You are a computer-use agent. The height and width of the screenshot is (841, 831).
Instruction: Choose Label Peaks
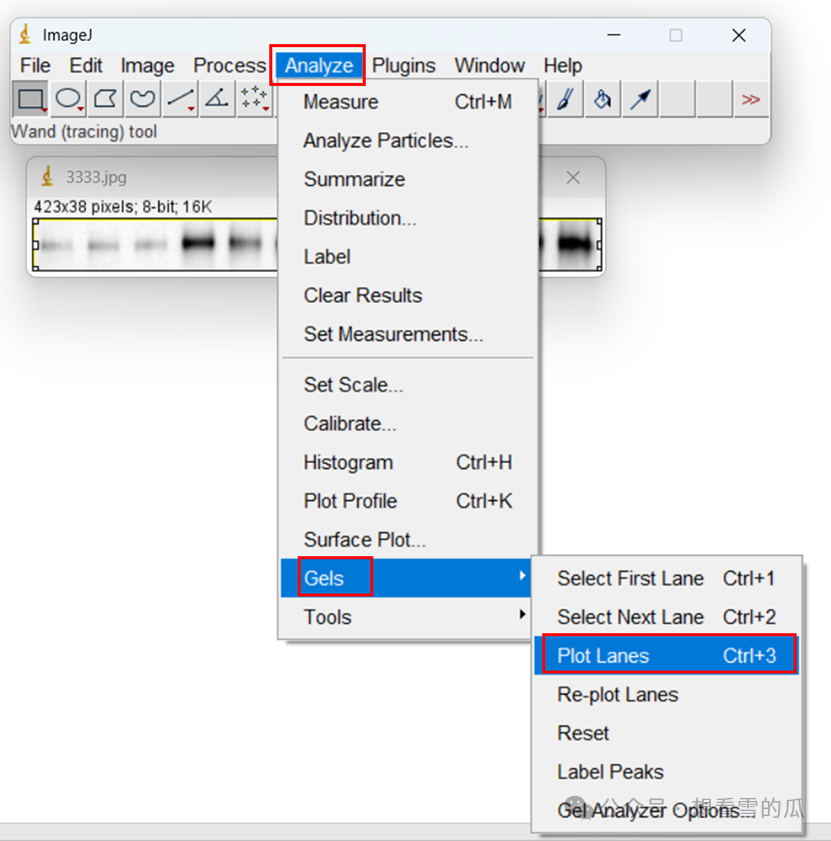point(666,772)
